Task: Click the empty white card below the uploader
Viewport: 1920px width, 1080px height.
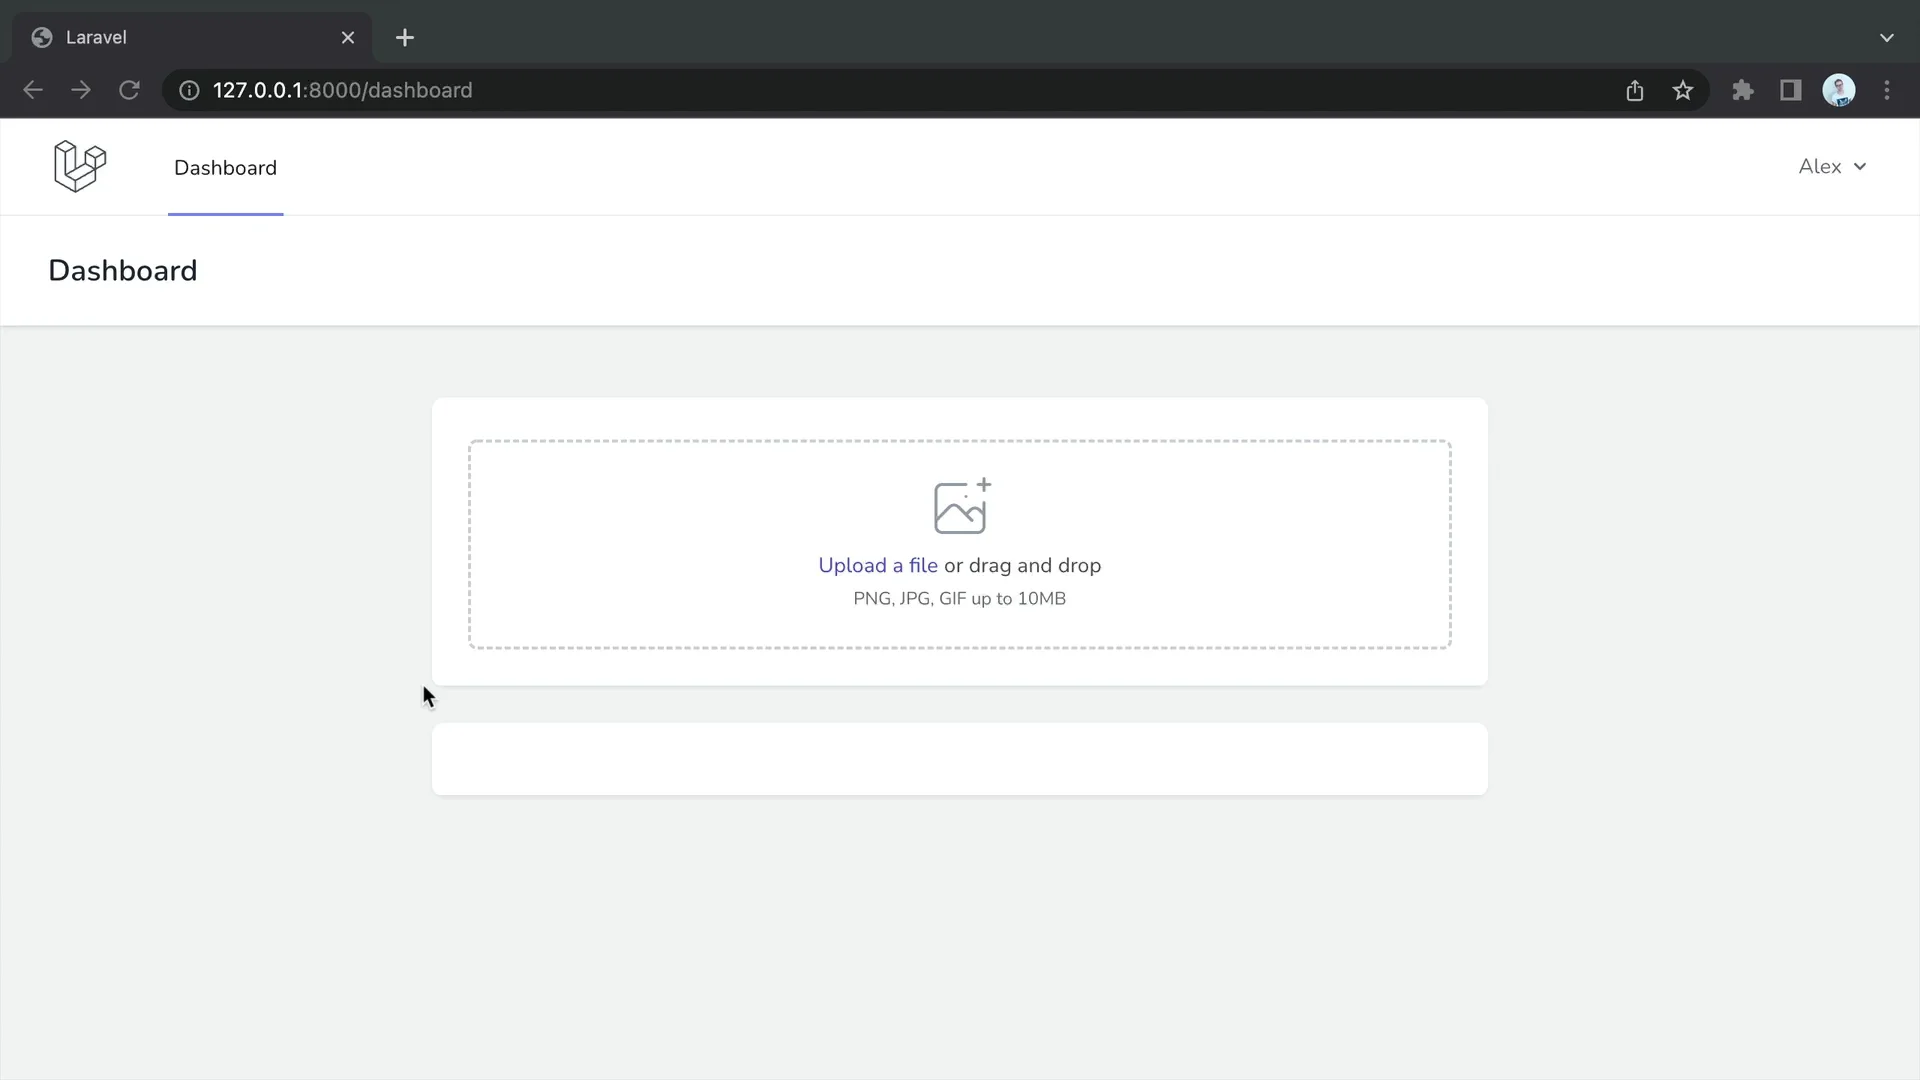Action: 960,759
